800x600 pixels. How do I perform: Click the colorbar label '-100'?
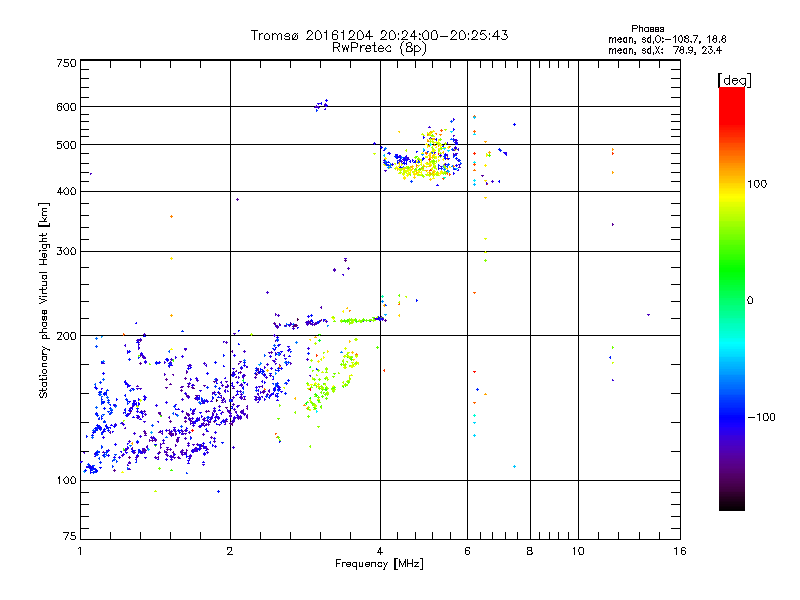[762, 417]
